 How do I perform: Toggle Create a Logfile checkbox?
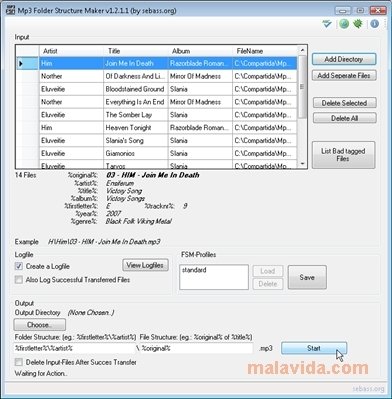point(19,266)
